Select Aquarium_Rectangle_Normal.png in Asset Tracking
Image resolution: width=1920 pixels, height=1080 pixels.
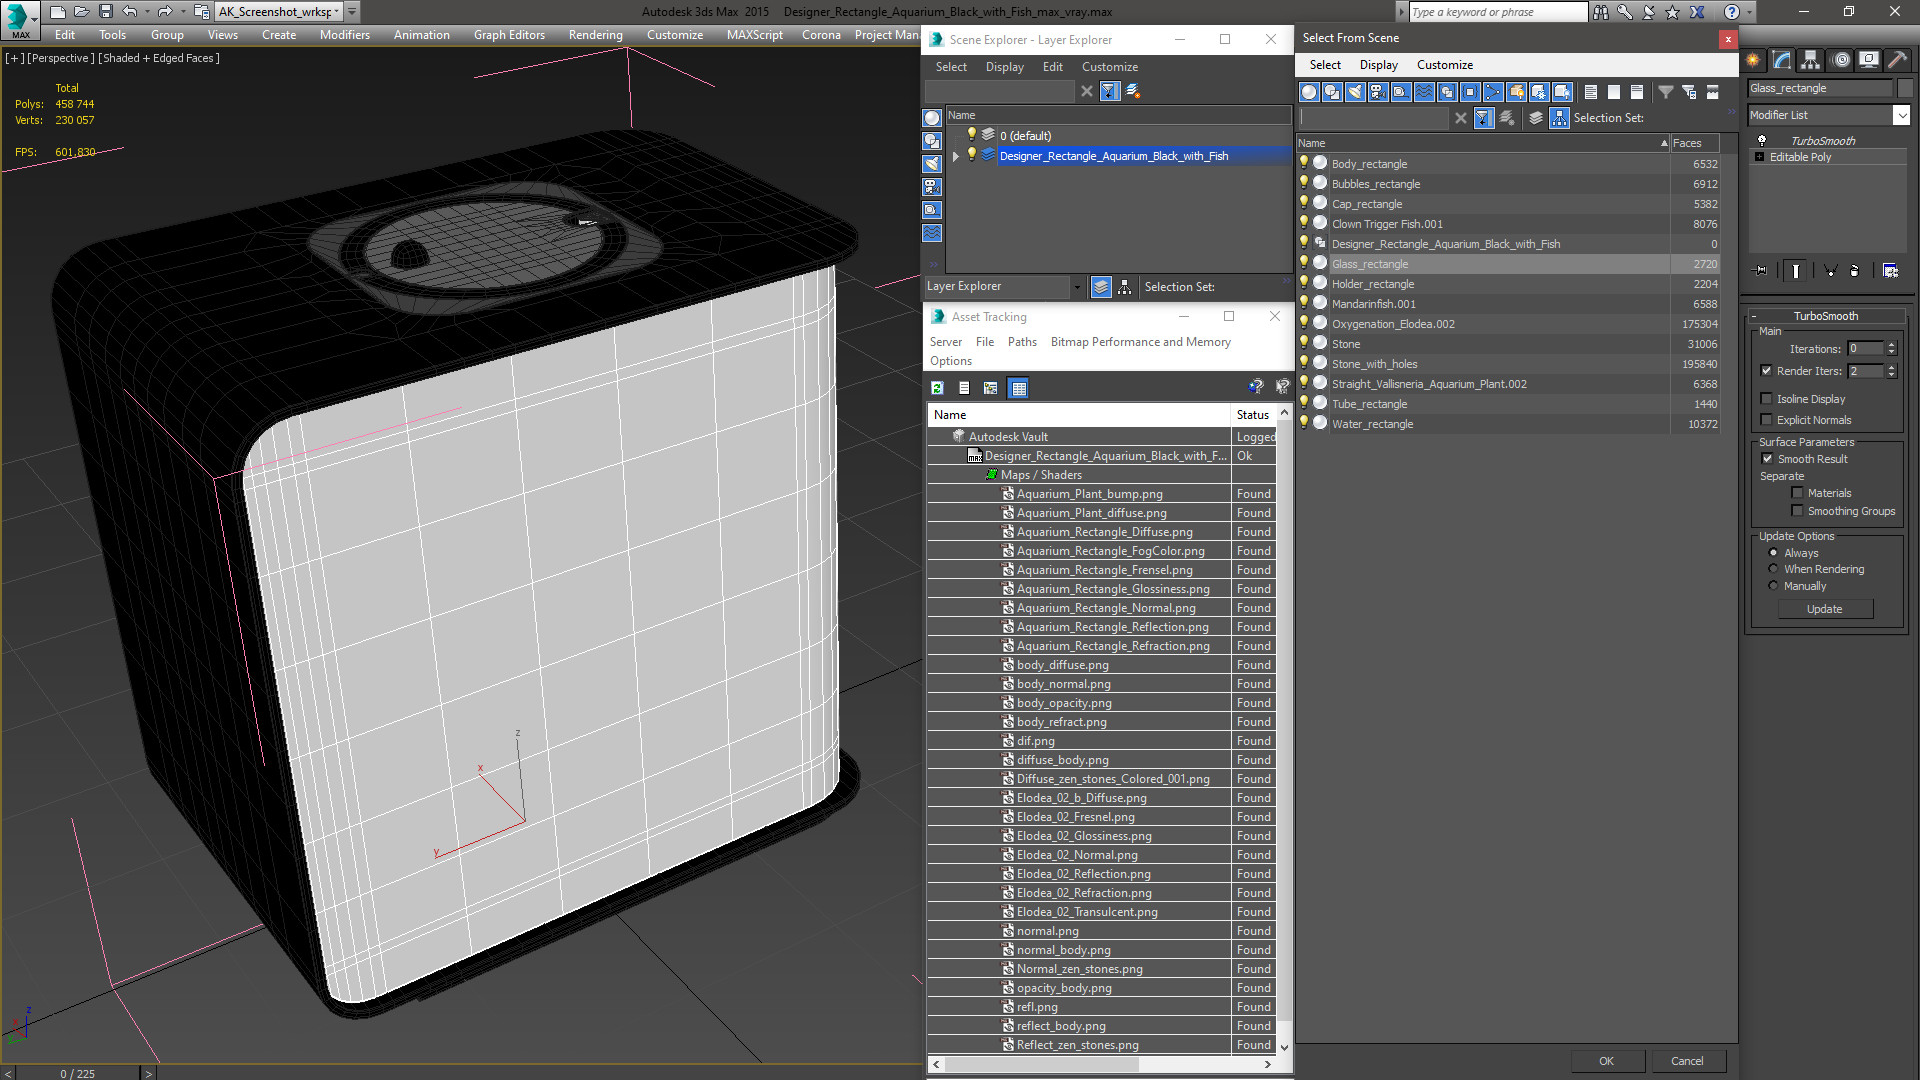[x=1105, y=608]
